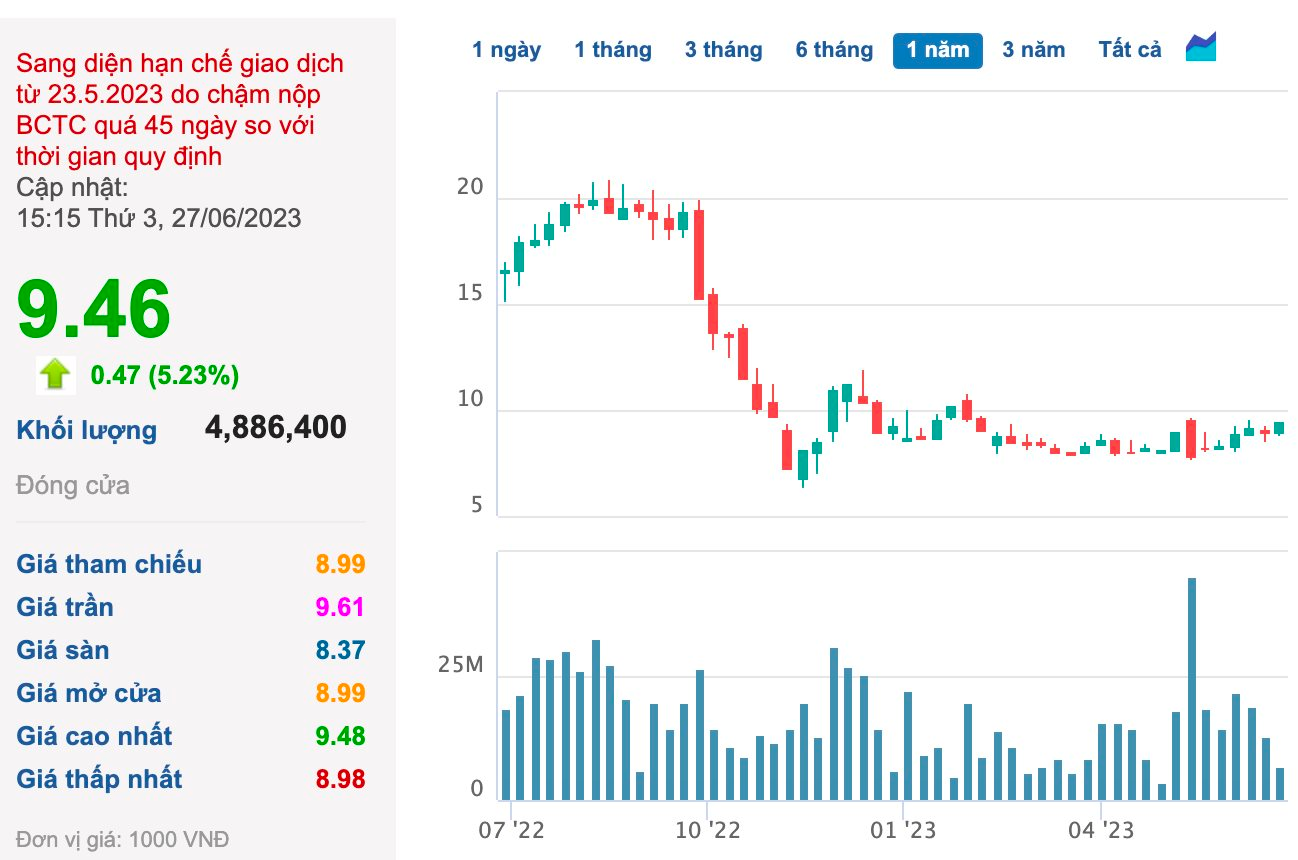The image size is (1298, 860).
Task: Click the tallest volume bar in the chart
Action: coord(1191,689)
